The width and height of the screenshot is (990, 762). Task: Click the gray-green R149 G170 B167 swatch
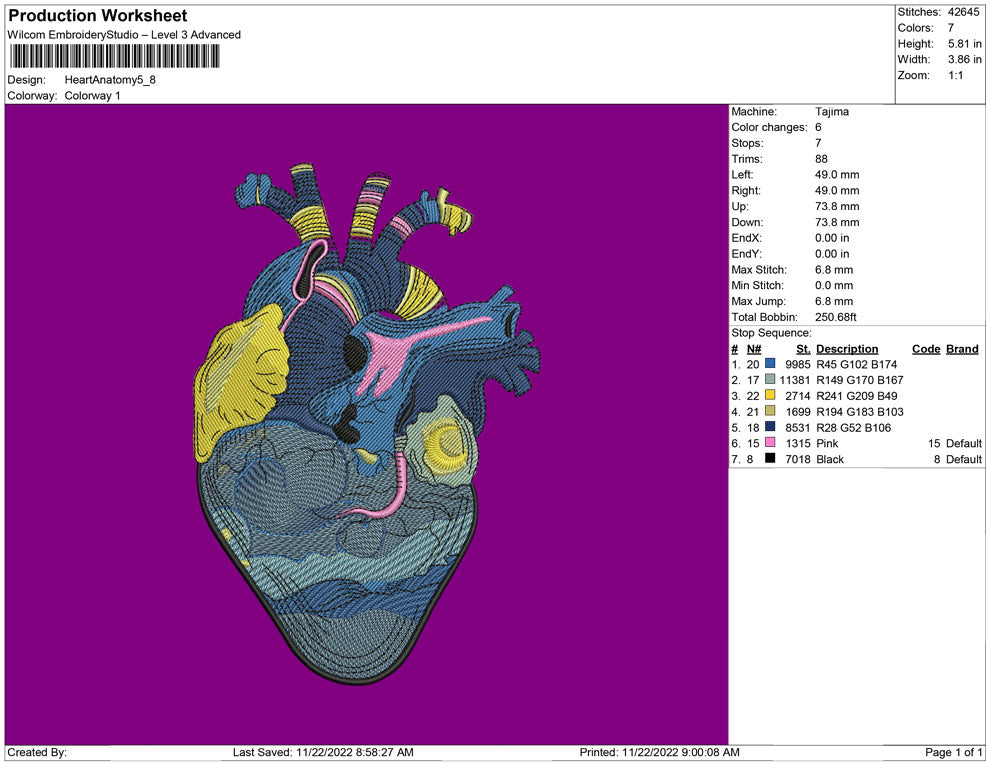pyautogui.click(x=770, y=379)
